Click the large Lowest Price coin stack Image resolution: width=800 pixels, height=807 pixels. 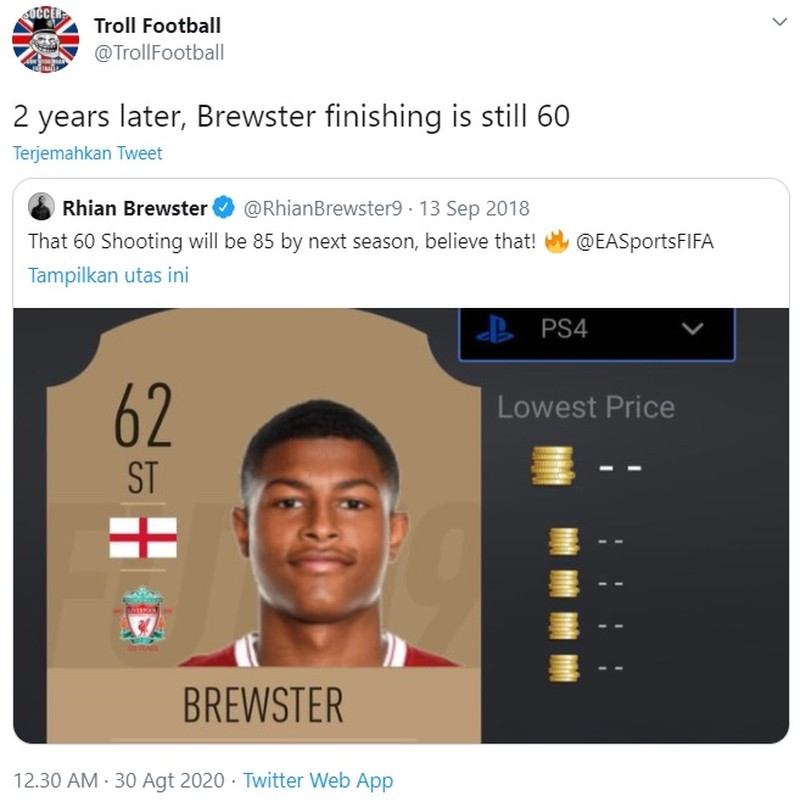pyautogui.click(x=553, y=466)
